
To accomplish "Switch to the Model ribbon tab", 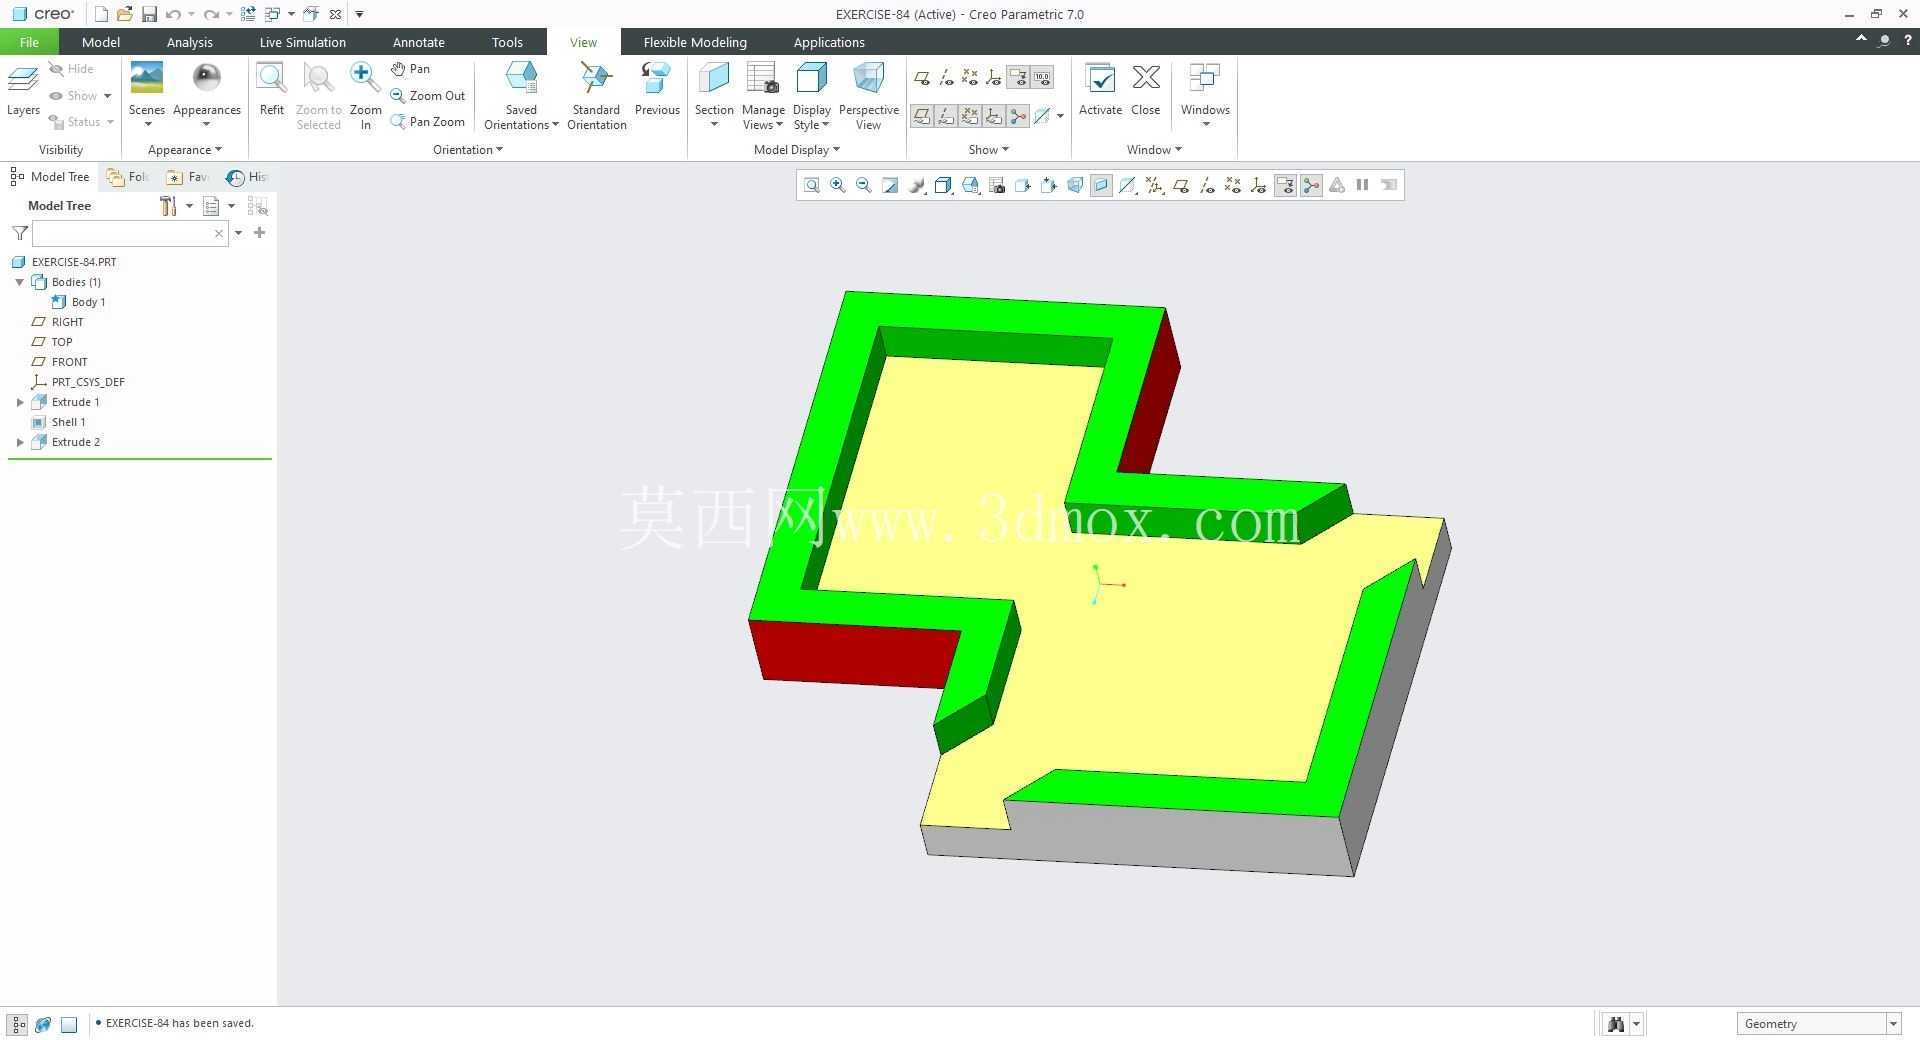I will pos(101,42).
